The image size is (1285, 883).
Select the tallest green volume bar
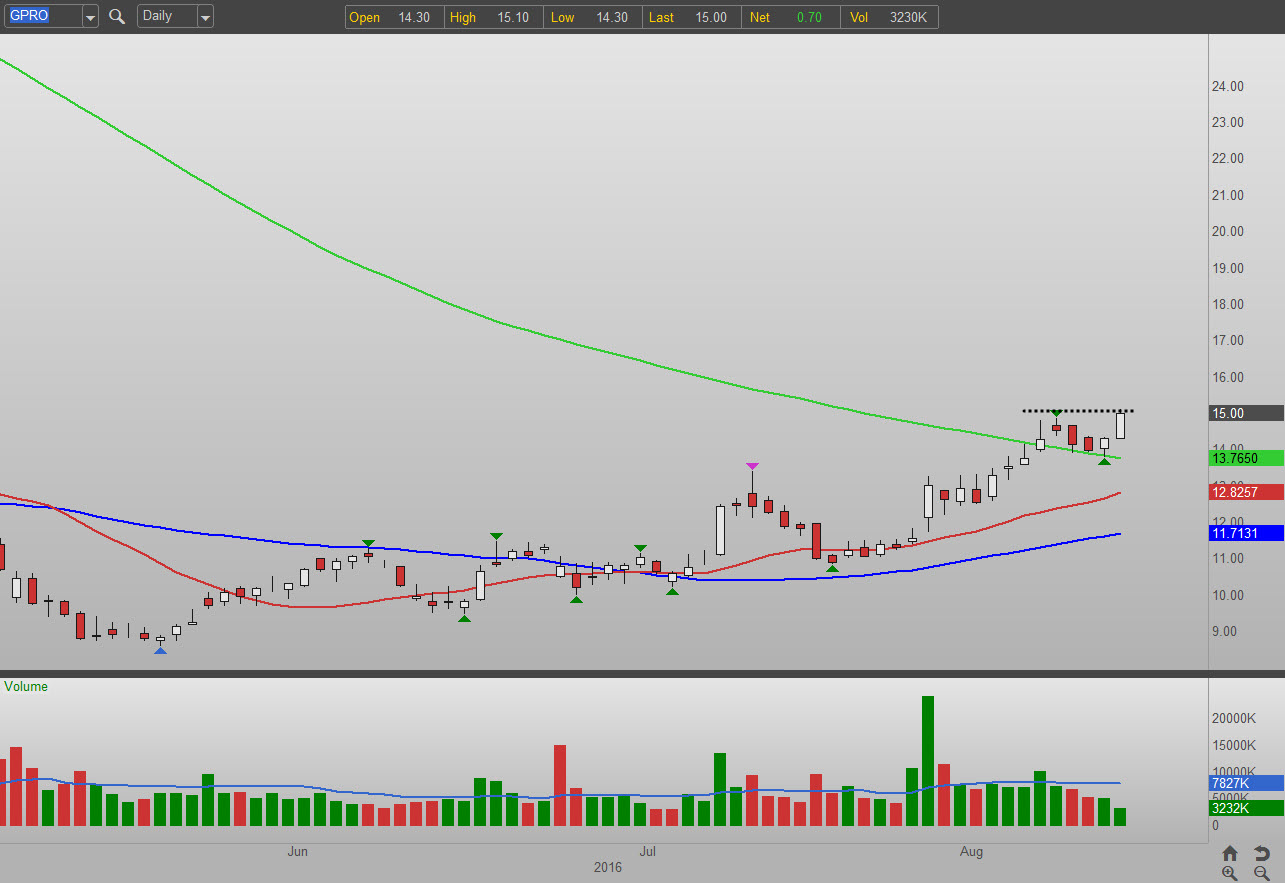click(x=927, y=760)
